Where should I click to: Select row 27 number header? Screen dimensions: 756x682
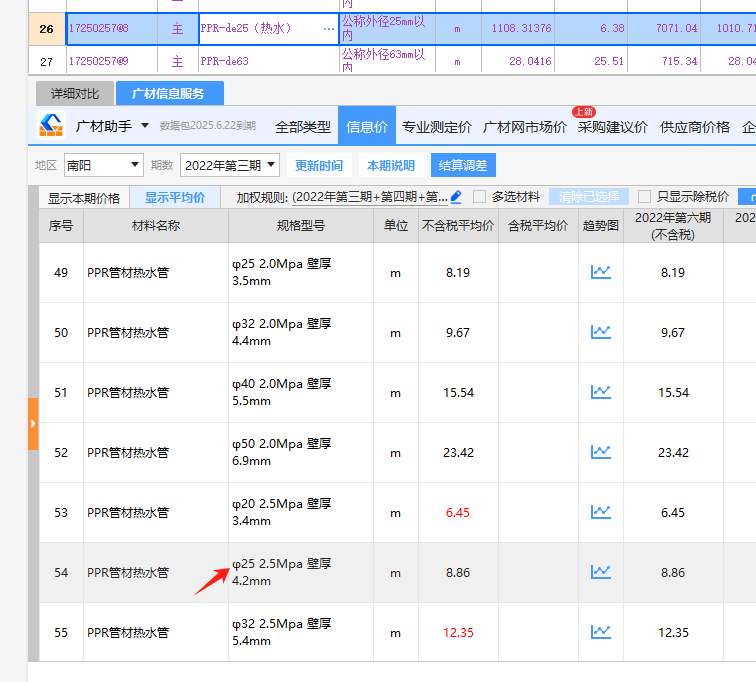tap(47, 61)
